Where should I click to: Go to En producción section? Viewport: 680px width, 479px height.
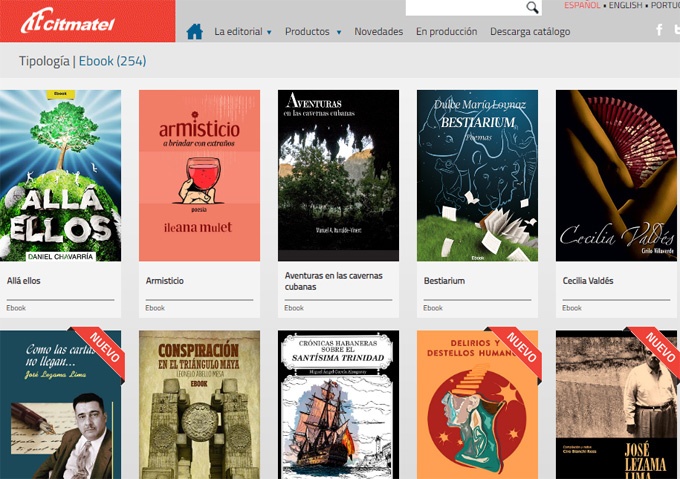[x=446, y=32]
